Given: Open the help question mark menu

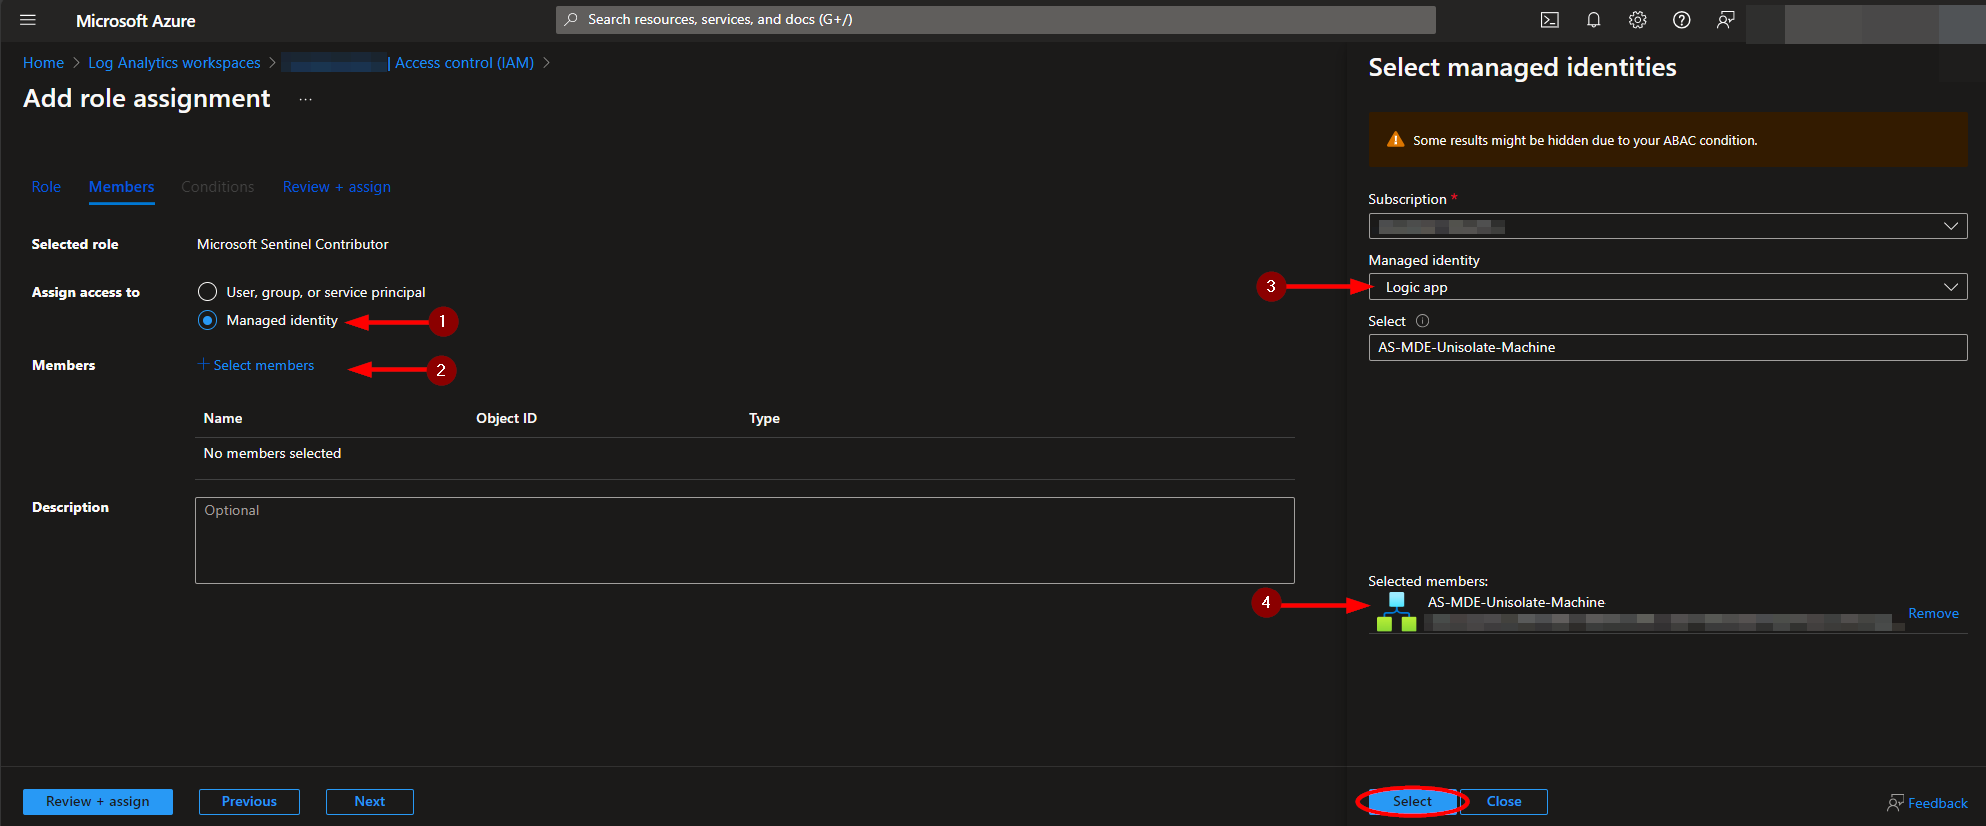Looking at the screenshot, I should click(x=1682, y=20).
